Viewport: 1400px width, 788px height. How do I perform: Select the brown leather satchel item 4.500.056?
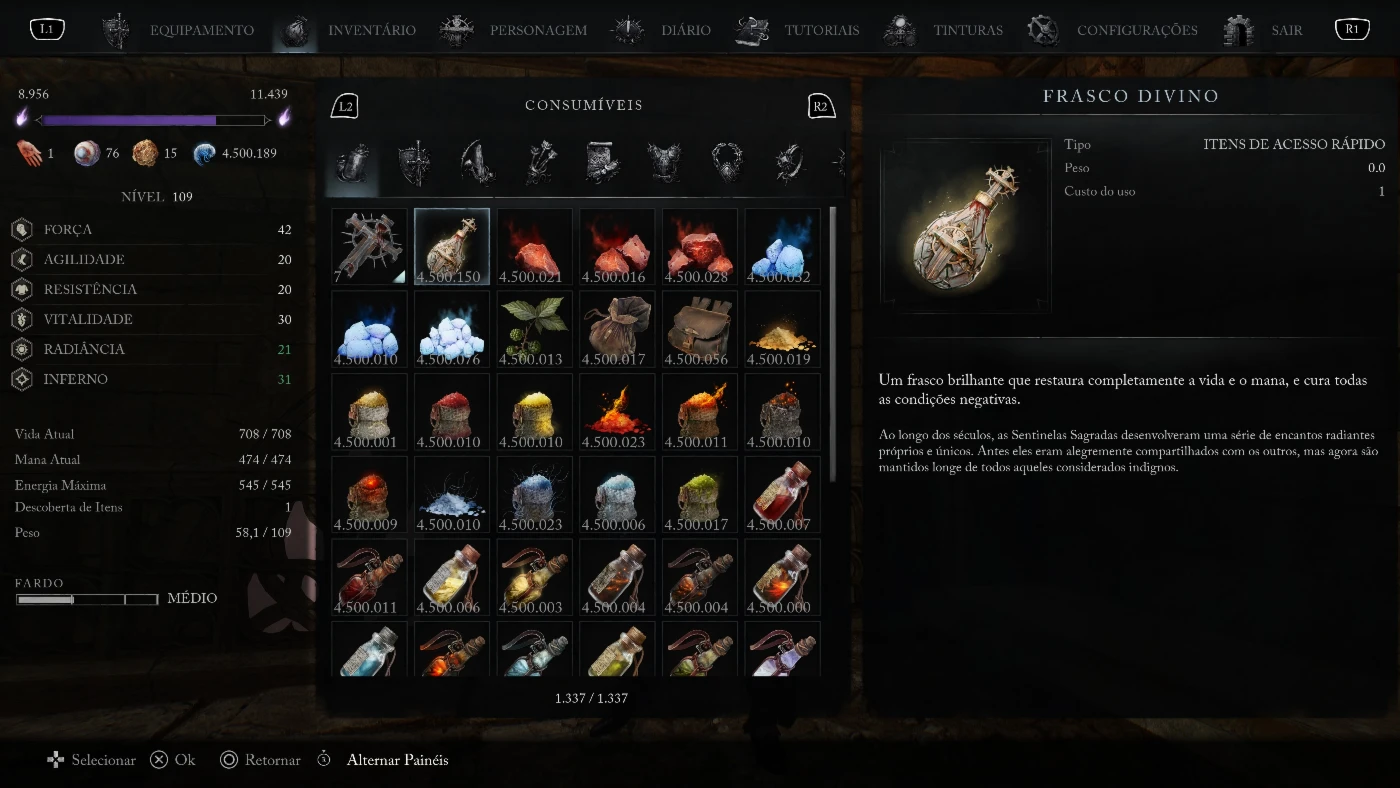tap(700, 329)
